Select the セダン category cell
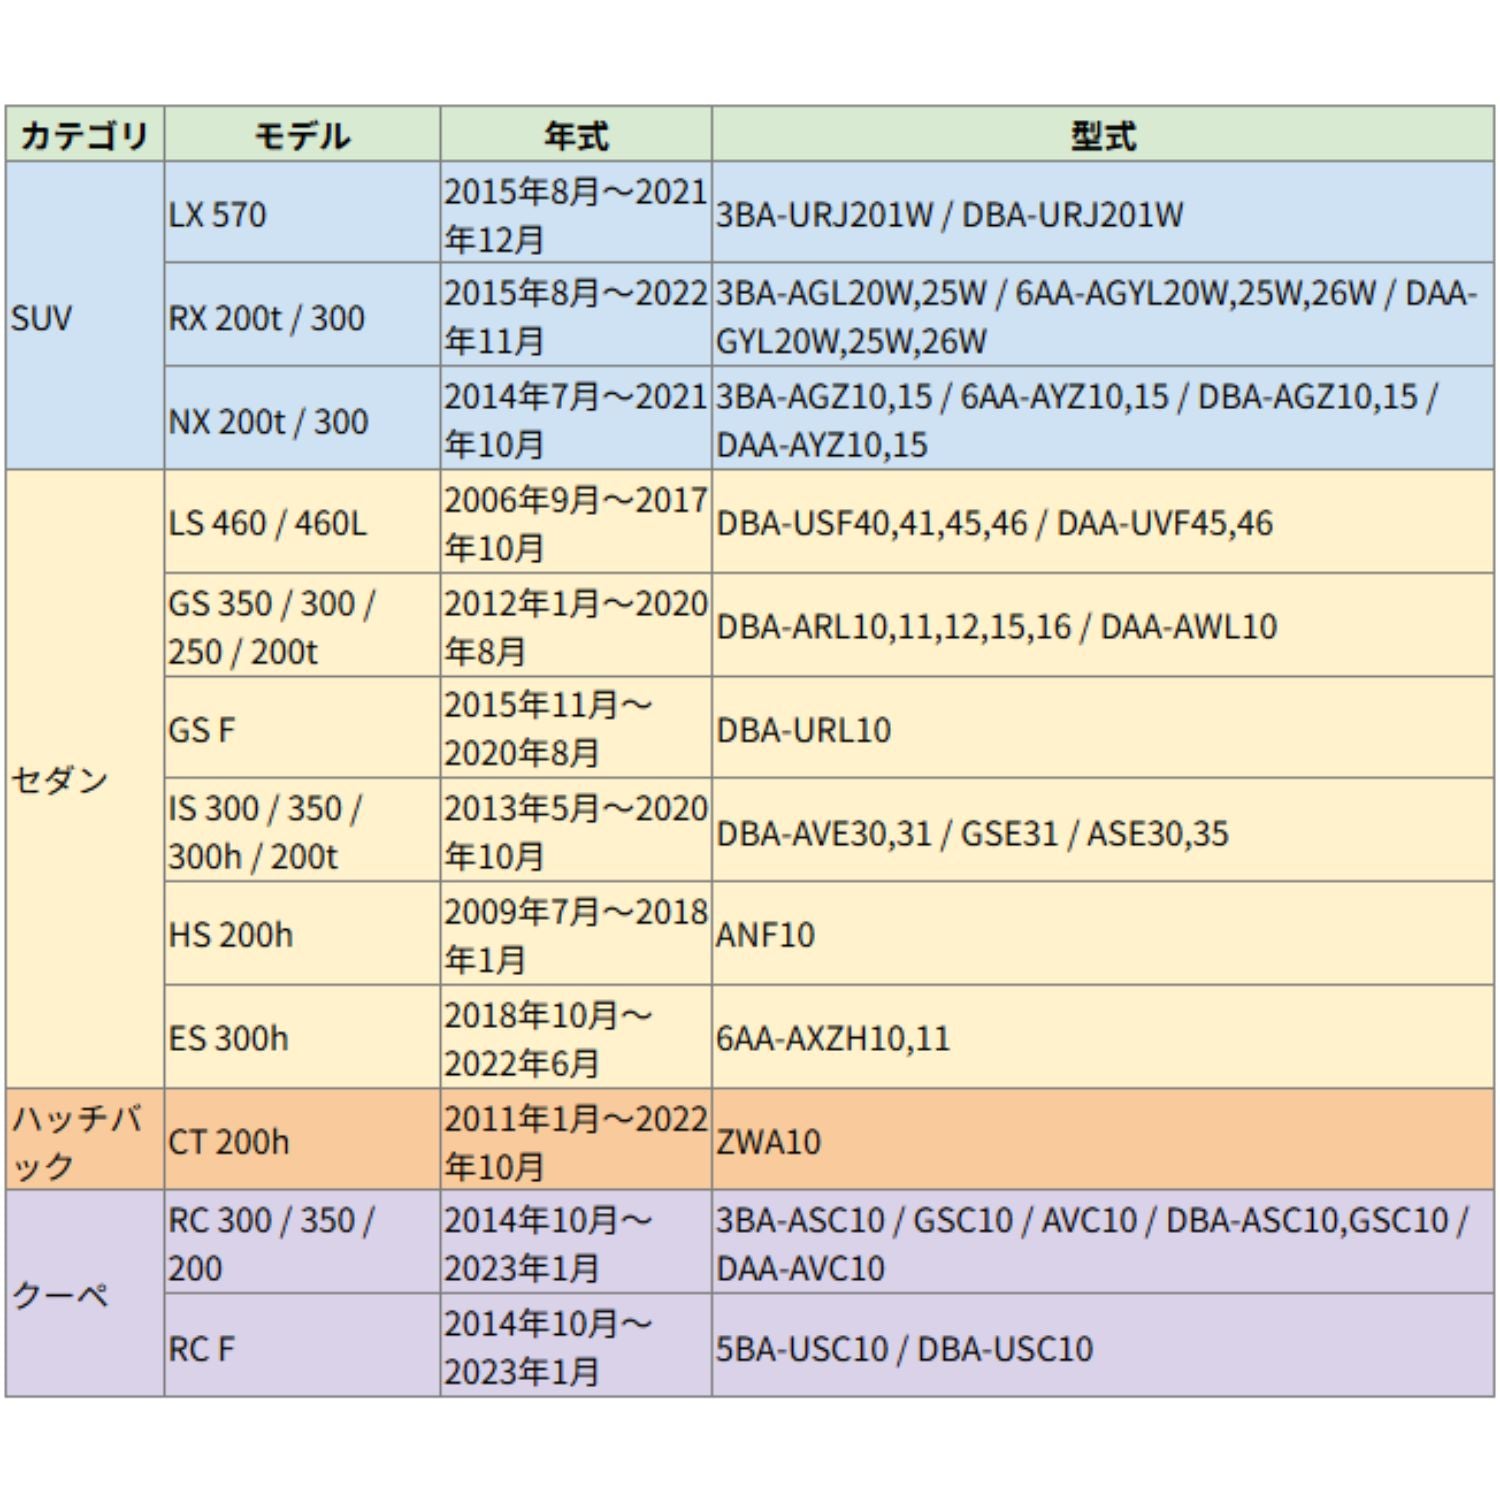 coord(85,779)
